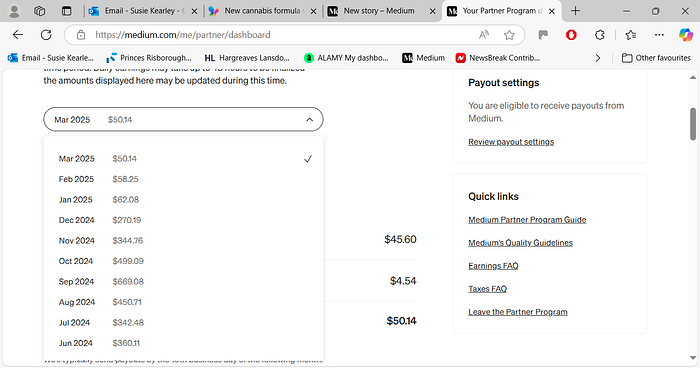Show more favourites bar items chevron

pyautogui.click(x=598, y=58)
